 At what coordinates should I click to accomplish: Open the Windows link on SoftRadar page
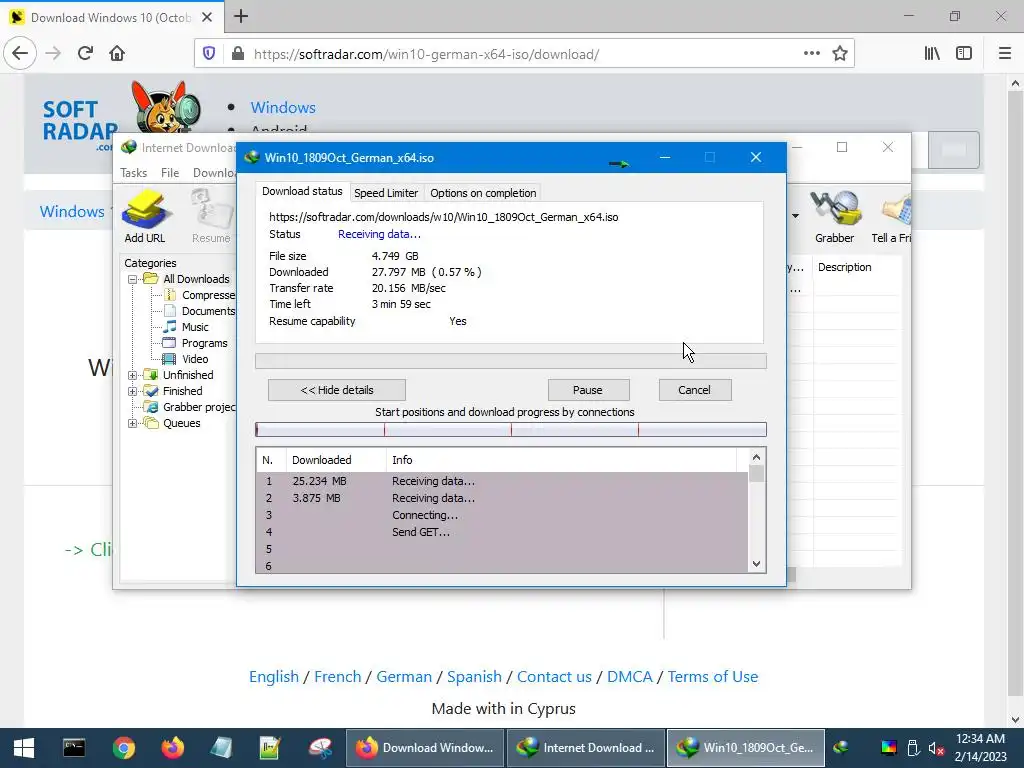pyautogui.click(x=283, y=108)
